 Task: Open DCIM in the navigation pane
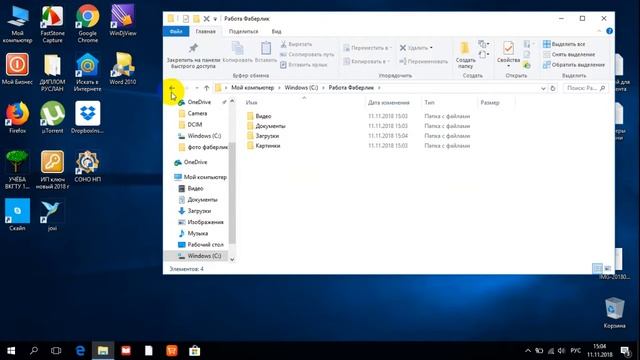194,124
